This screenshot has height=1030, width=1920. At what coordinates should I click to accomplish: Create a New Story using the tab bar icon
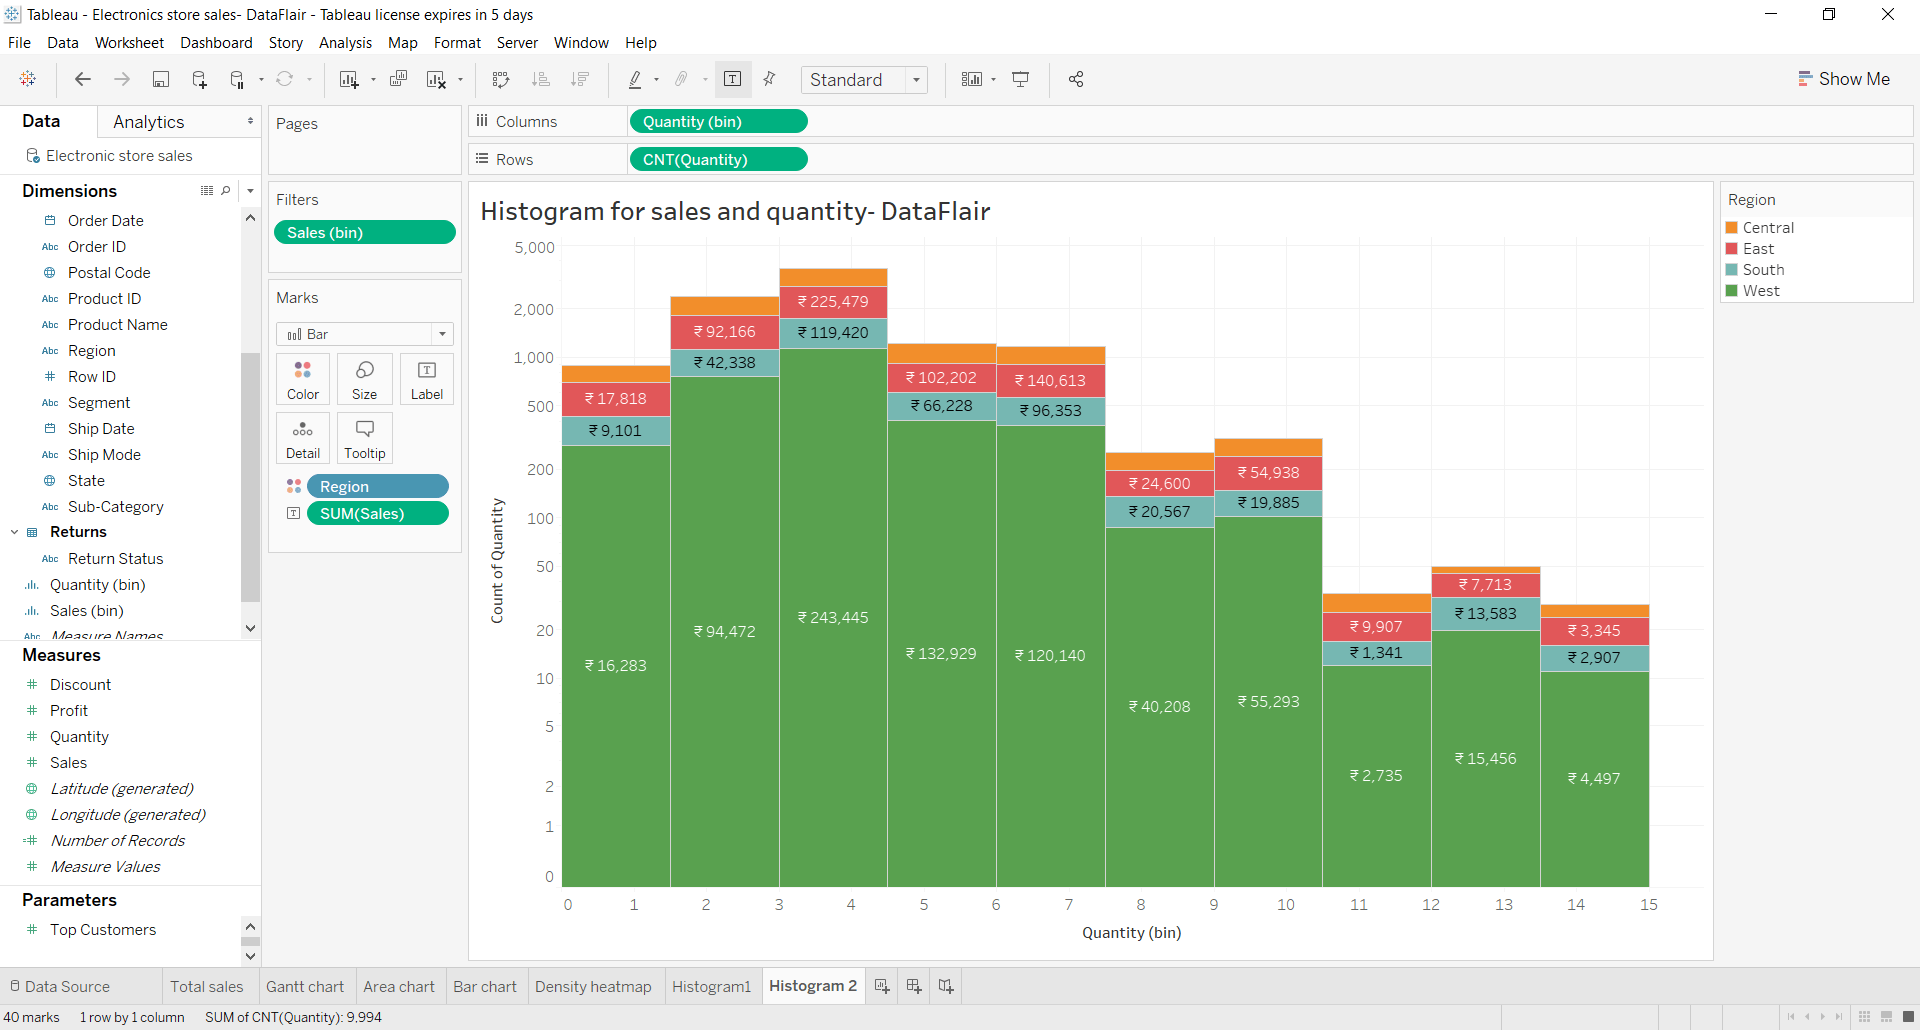945,986
